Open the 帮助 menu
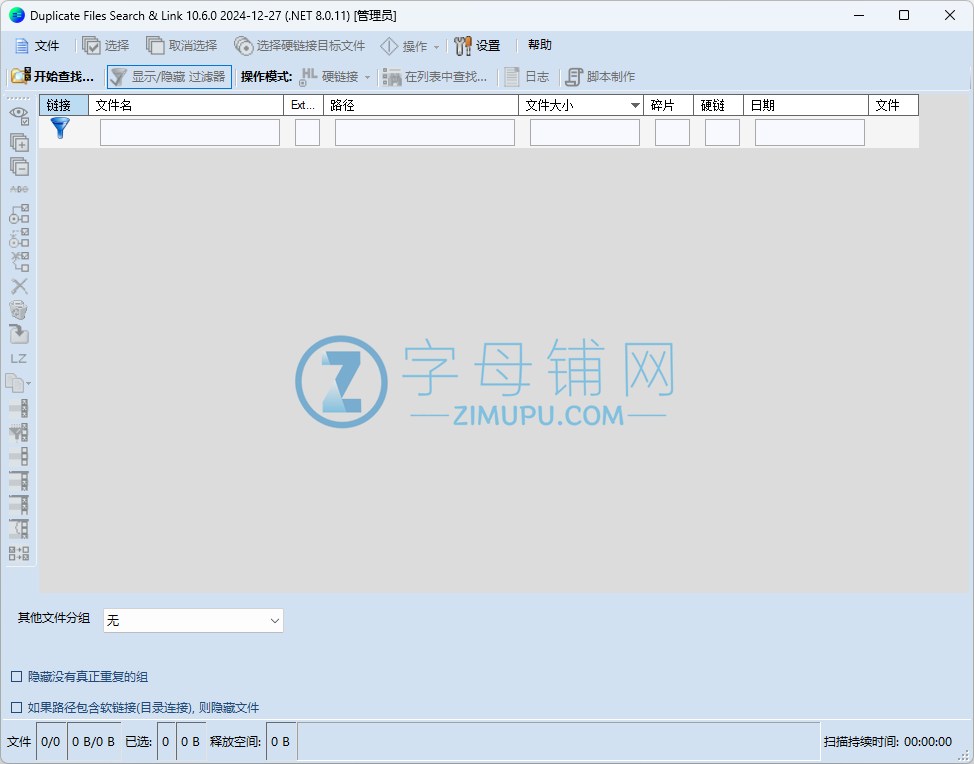Image resolution: width=974 pixels, height=764 pixels. click(x=540, y=45)
